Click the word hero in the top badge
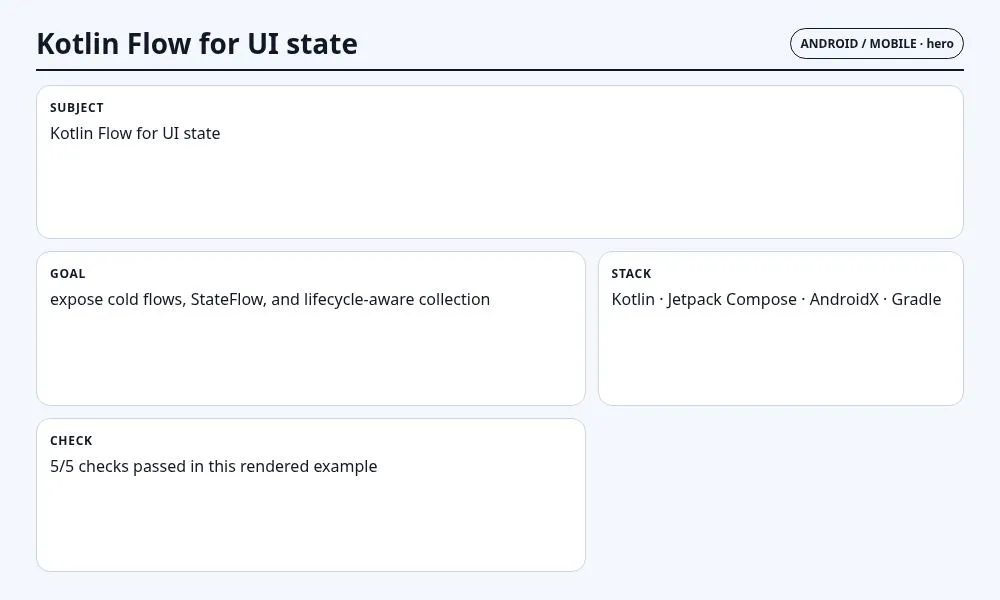Screen dimensions: 1000x600 [x=939, y=43]
